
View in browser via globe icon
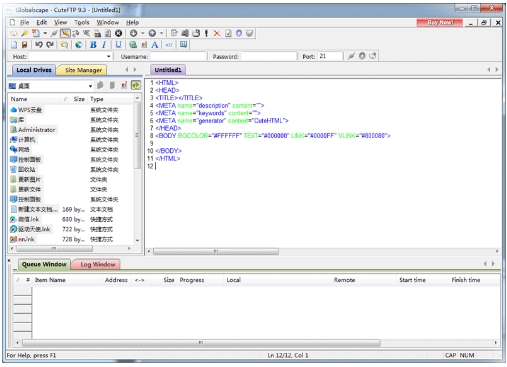pos(78,45)
